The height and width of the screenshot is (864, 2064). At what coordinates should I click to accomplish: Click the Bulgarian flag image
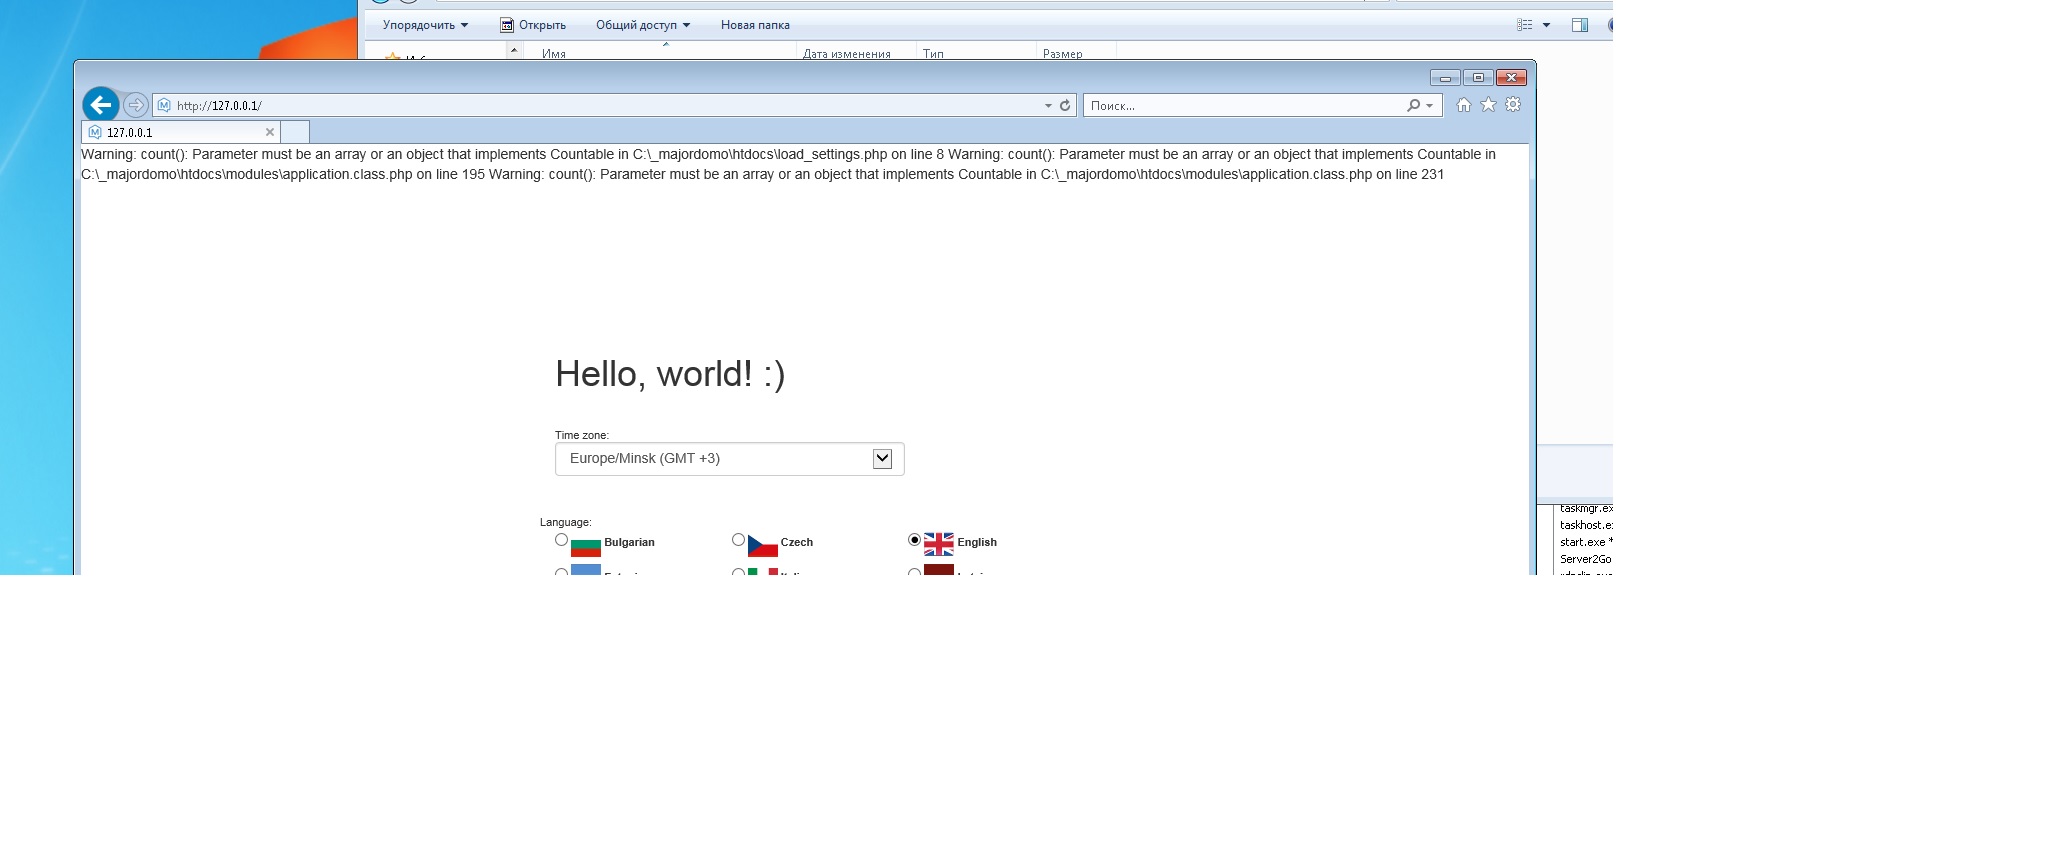tap(586, 546)
